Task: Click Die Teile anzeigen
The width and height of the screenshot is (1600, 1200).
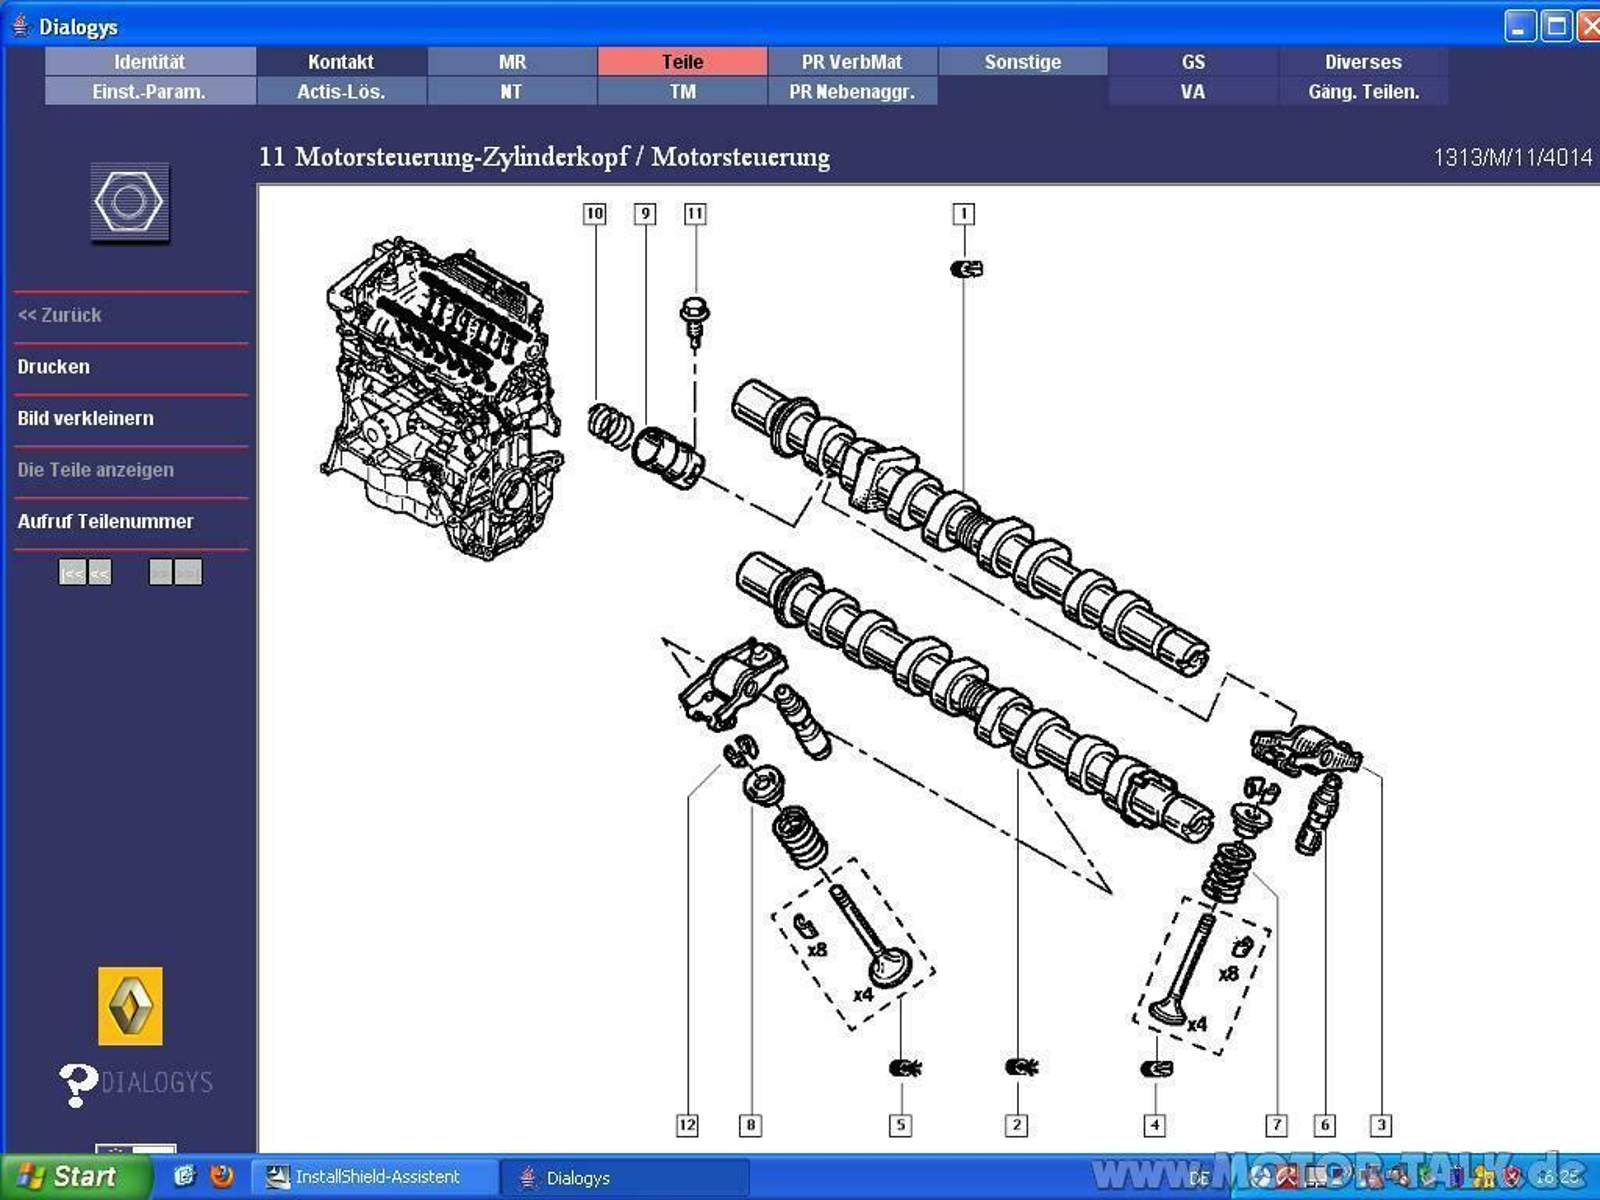Action: [x=96, y=470]
